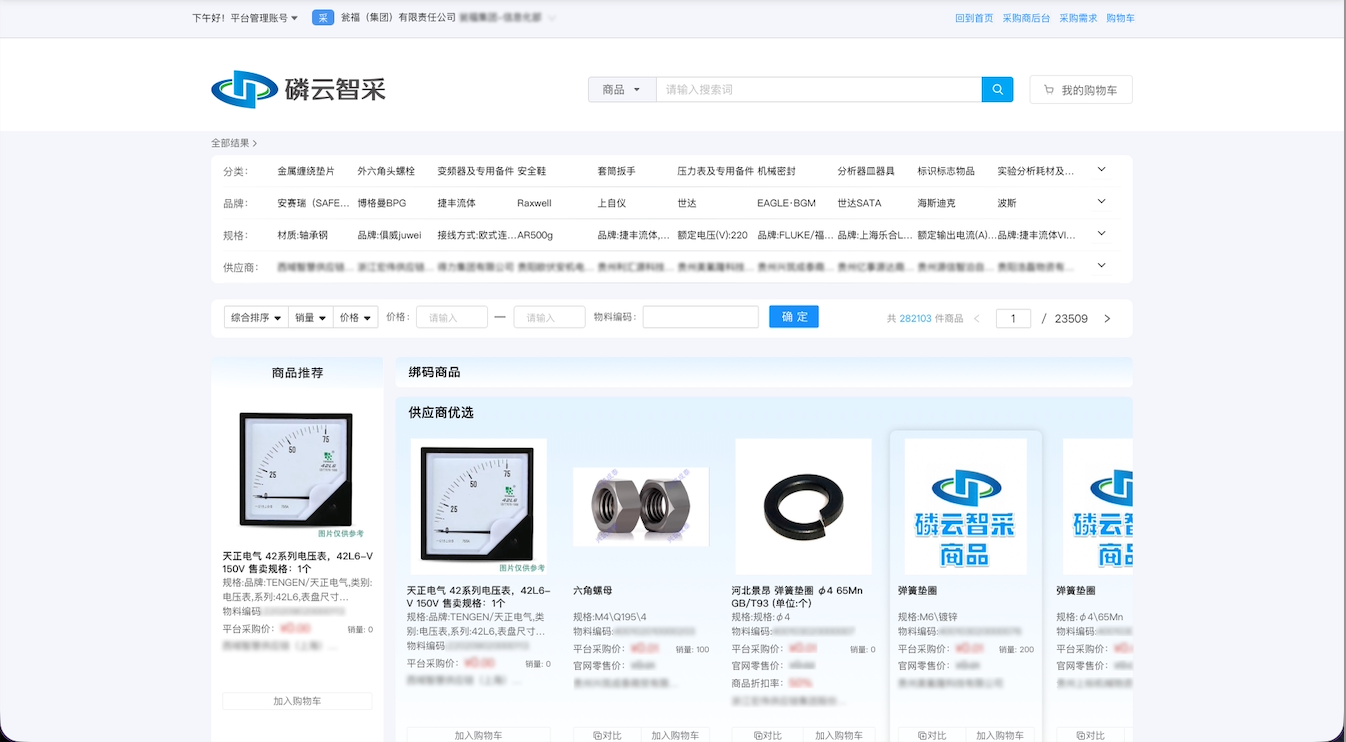The image size is (1346, 742).
Task: Expand the 分类 filter row
Action: (x=1101, y=170)
